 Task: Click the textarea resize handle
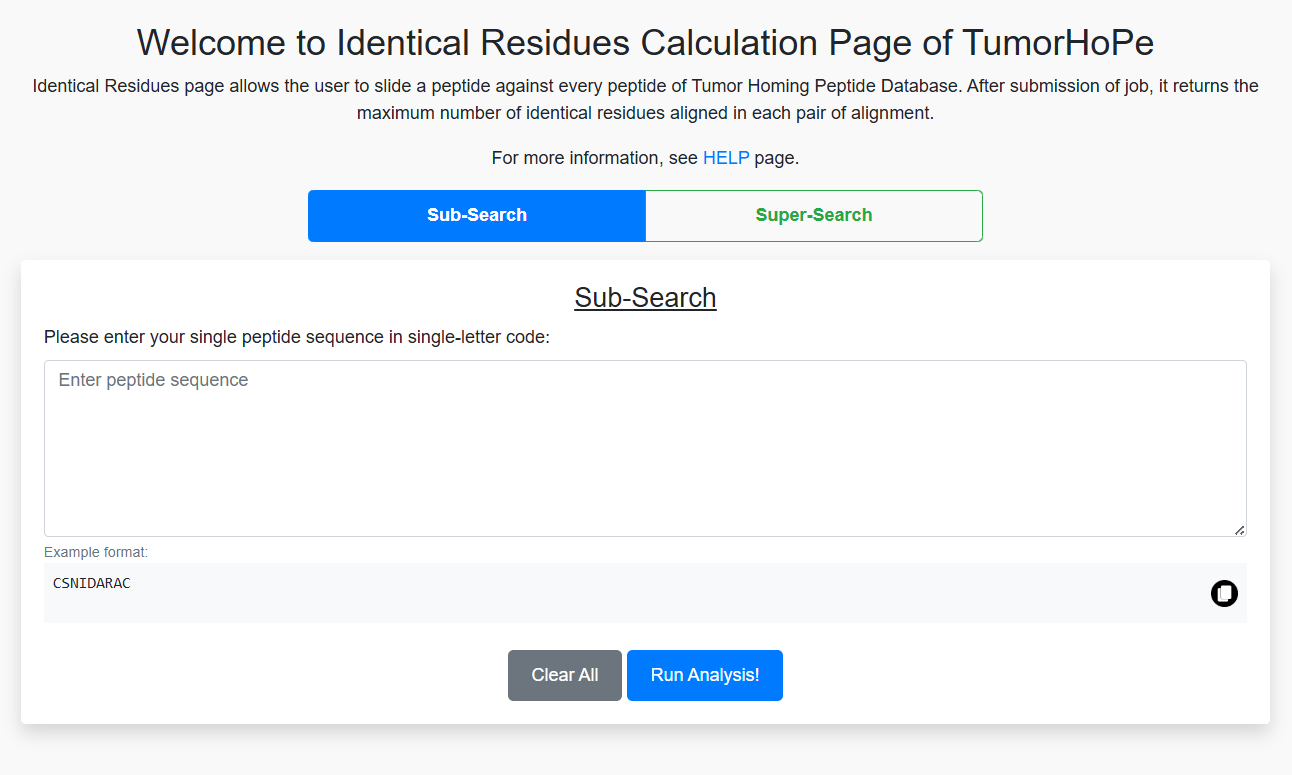point(1240,530)
